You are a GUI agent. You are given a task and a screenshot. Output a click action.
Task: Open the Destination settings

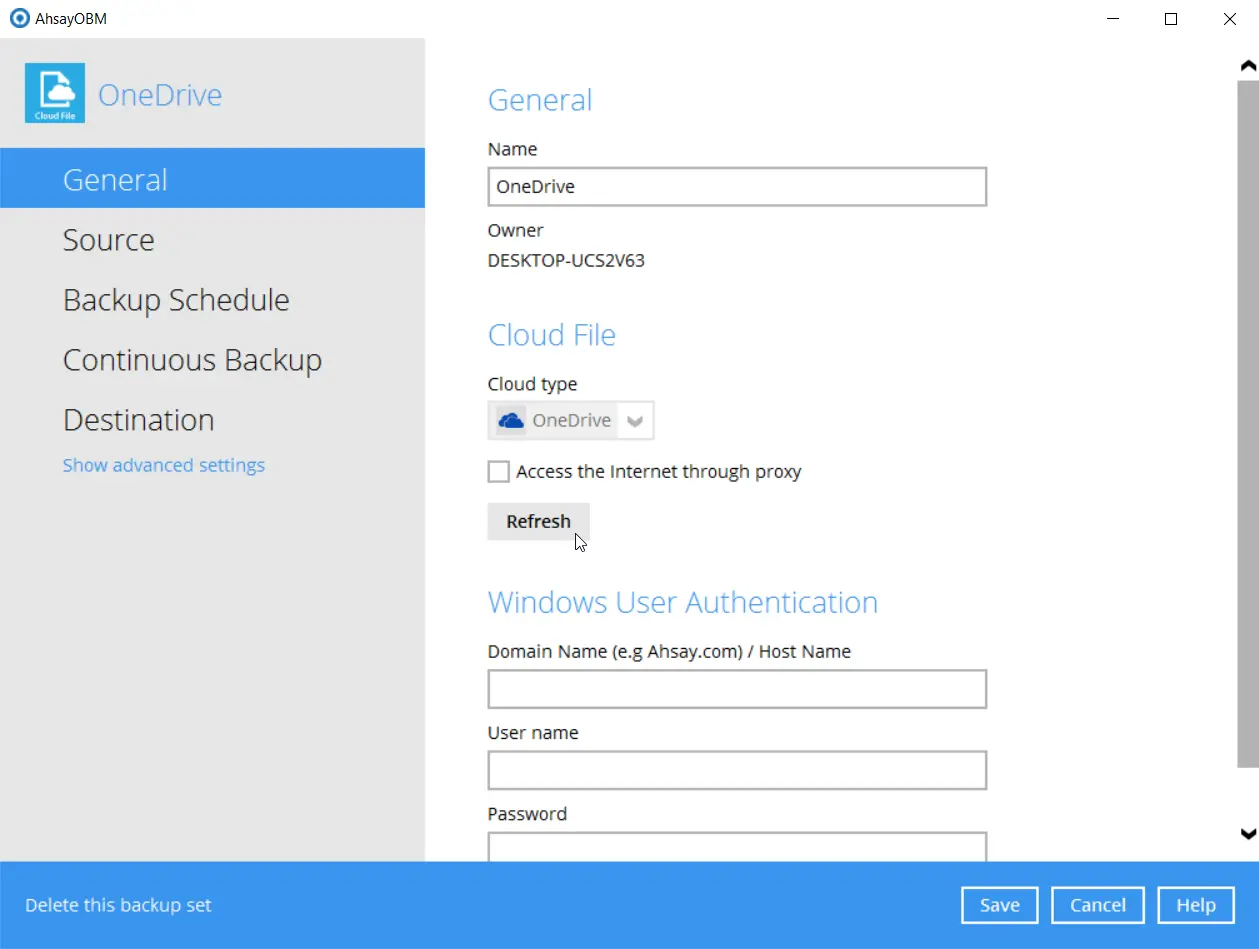(x=138, y=419)
